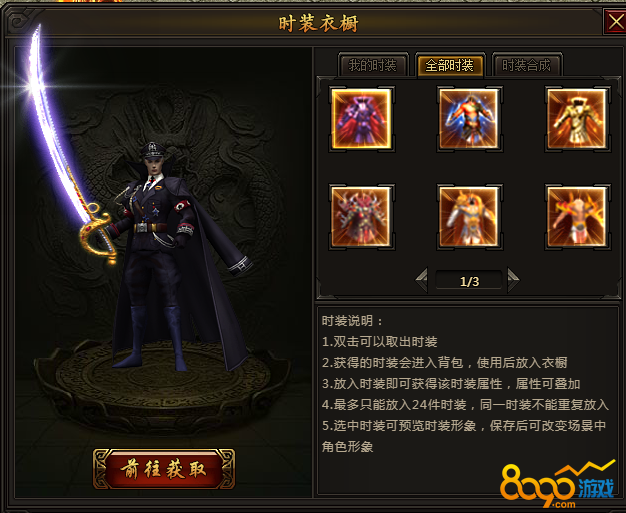Click the round stone pedestal under the character
Viewport: 626px width, 513px height.
(x=162, y=385)
